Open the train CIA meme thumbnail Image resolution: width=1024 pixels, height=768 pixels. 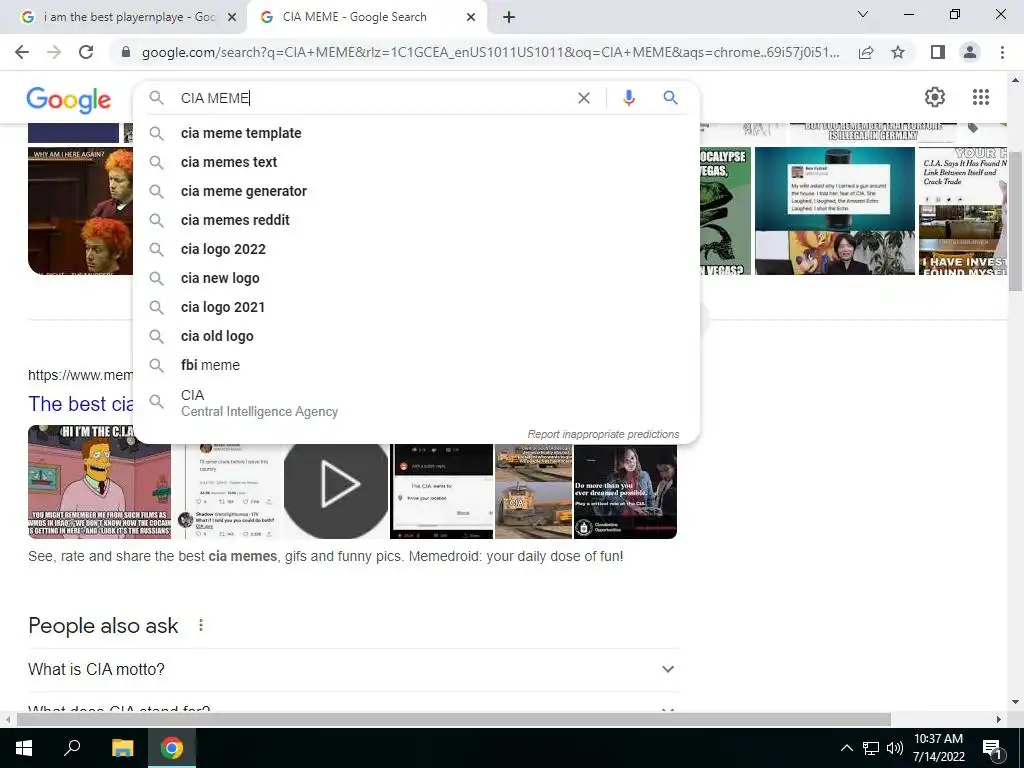coord(534,491)
